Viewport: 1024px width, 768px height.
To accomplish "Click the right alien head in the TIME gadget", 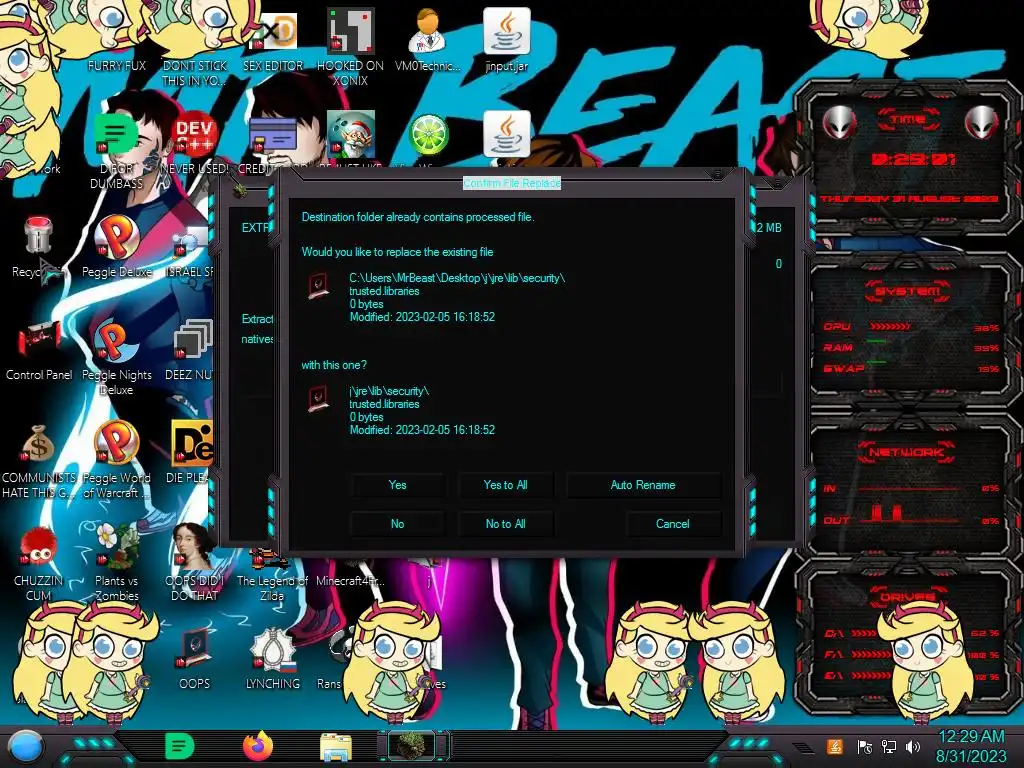I will point(982,122).
